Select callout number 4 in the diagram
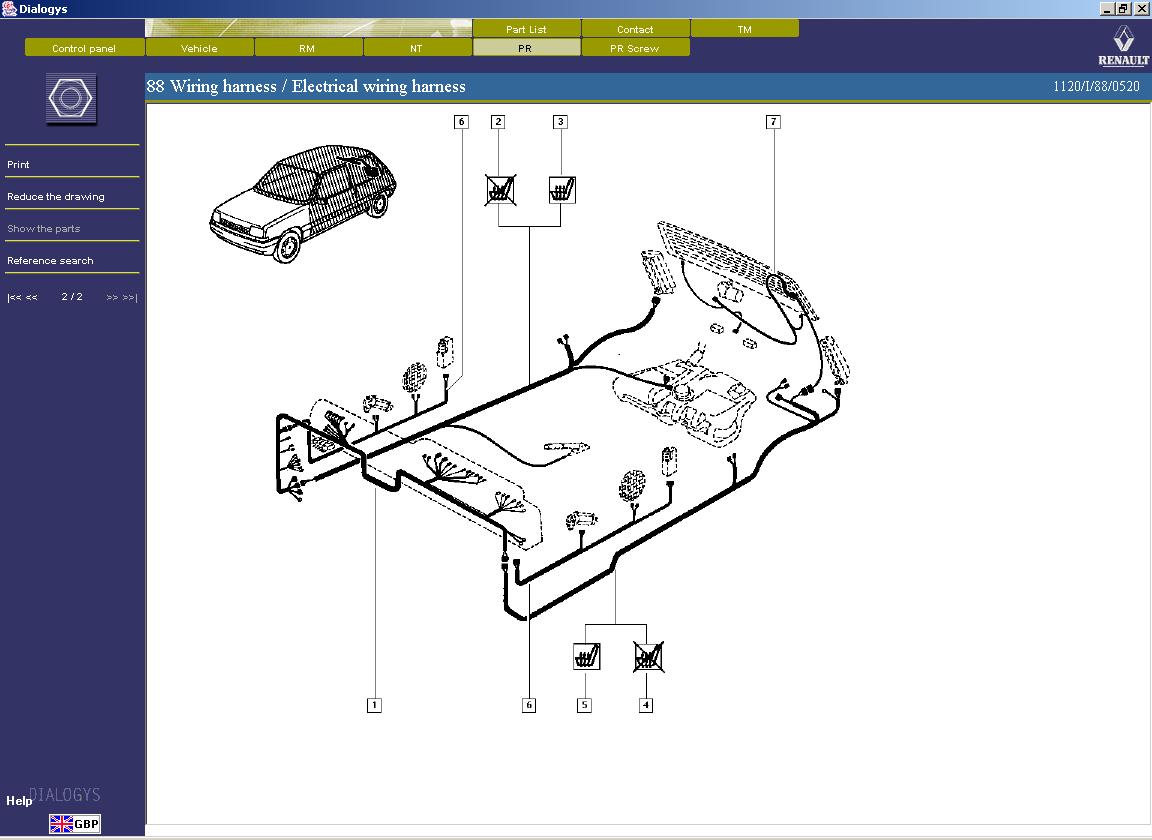The width and height of the screenshot is (1152, 840). coord(646,705)
